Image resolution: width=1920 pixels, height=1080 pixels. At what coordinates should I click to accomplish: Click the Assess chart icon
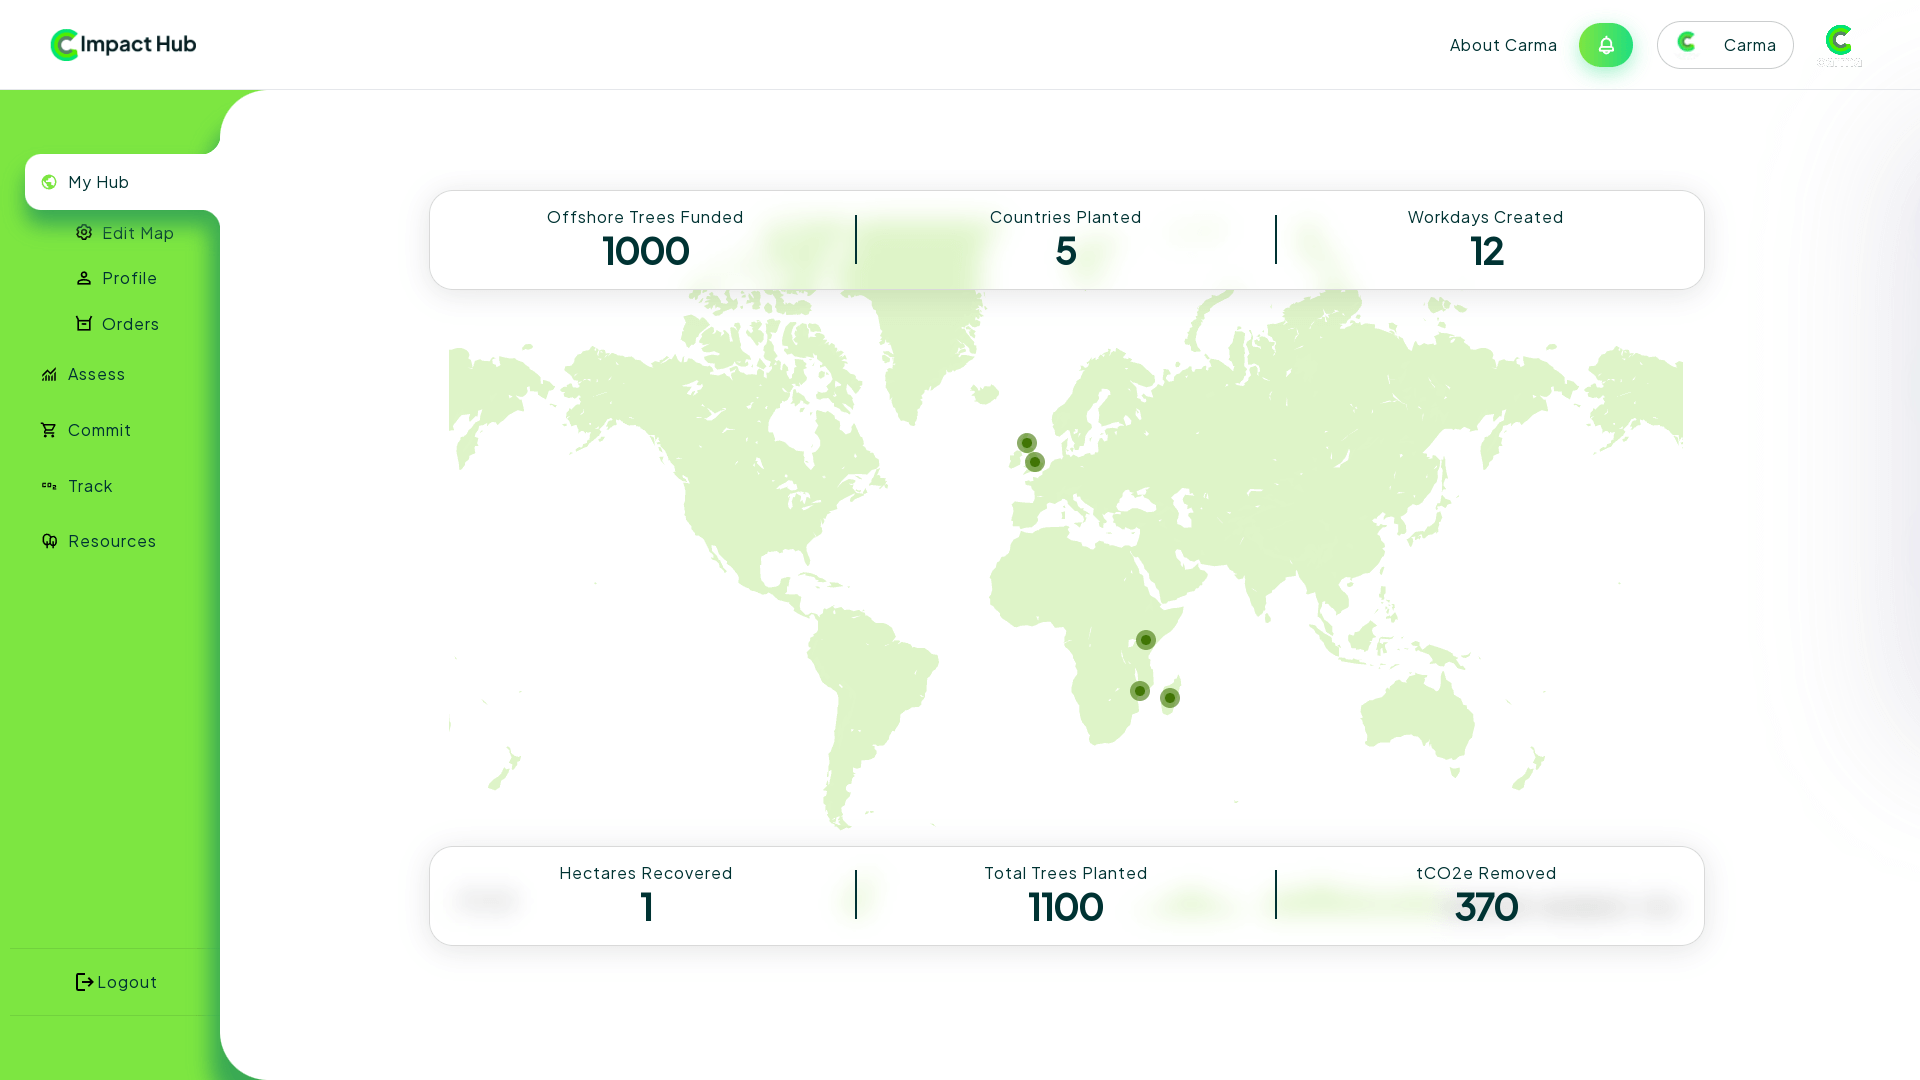49,374
